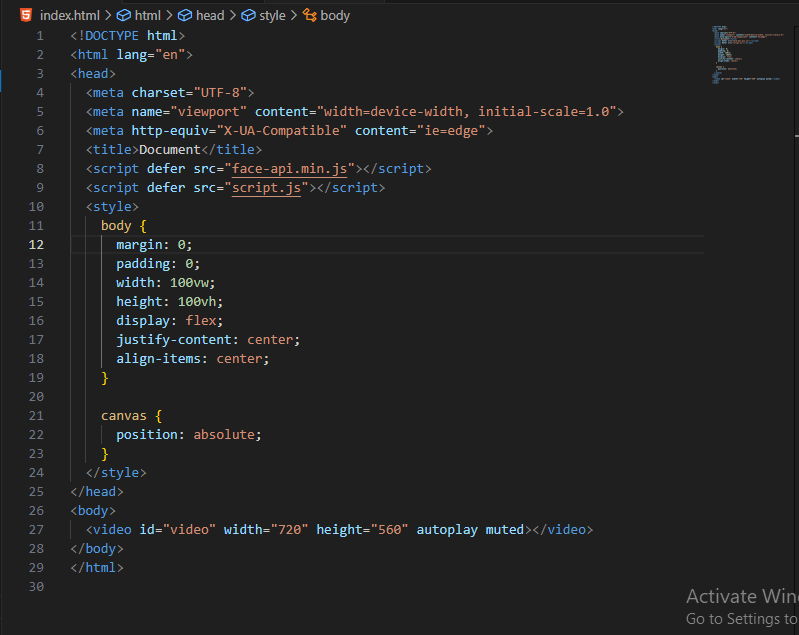Click the cube icon beside style breadcrumb
Image resolution: width=799 pixels, height=635 pixels.
(x=248, y=16)
